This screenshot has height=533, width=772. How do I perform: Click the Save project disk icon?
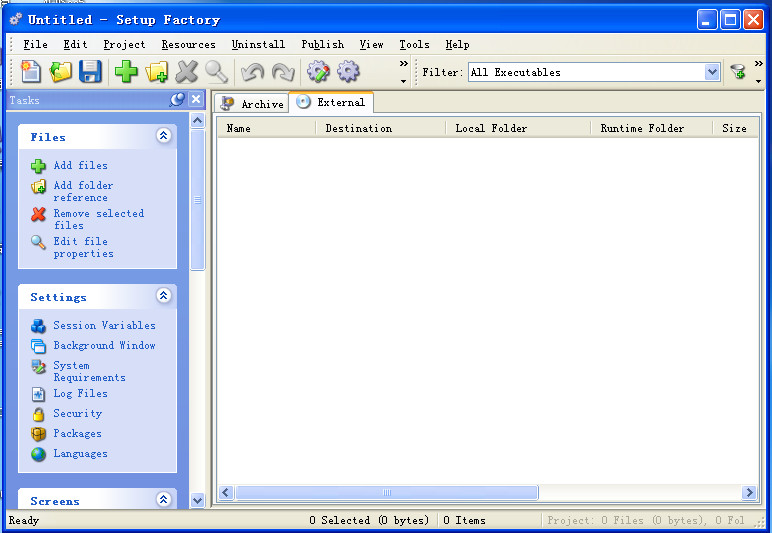coord(91,72)
